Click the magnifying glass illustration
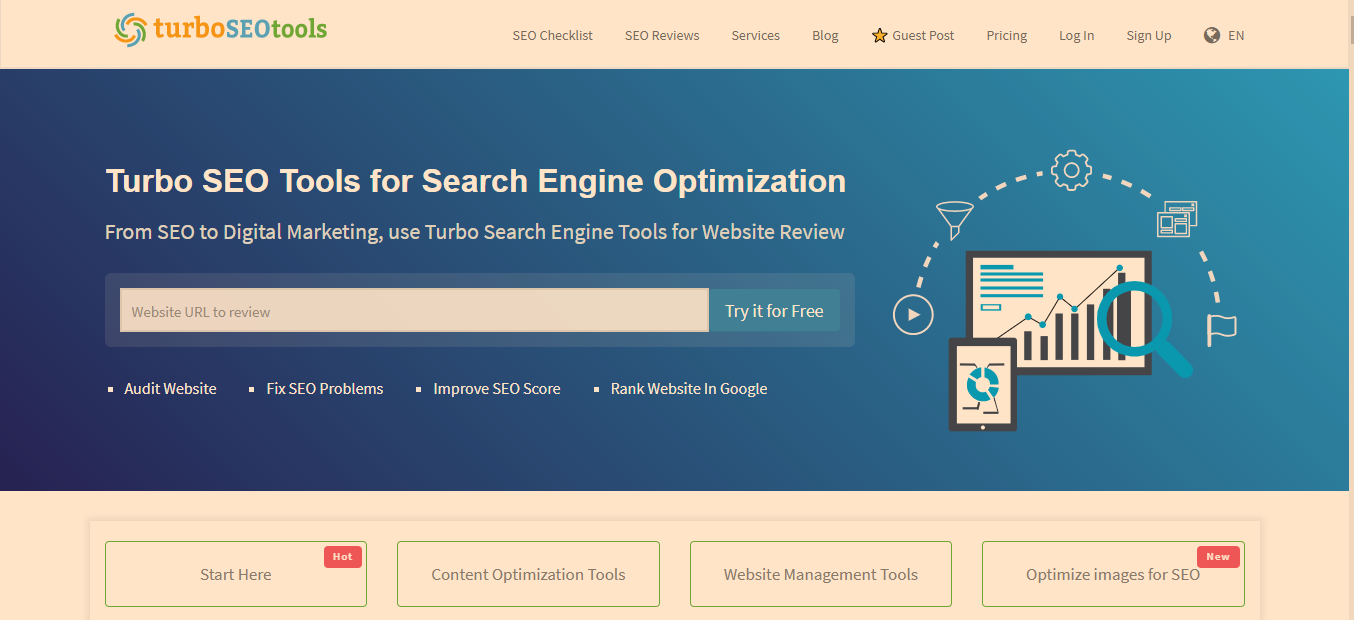The width and height of the screenshot is (1354, 620). click(1146, 328)
